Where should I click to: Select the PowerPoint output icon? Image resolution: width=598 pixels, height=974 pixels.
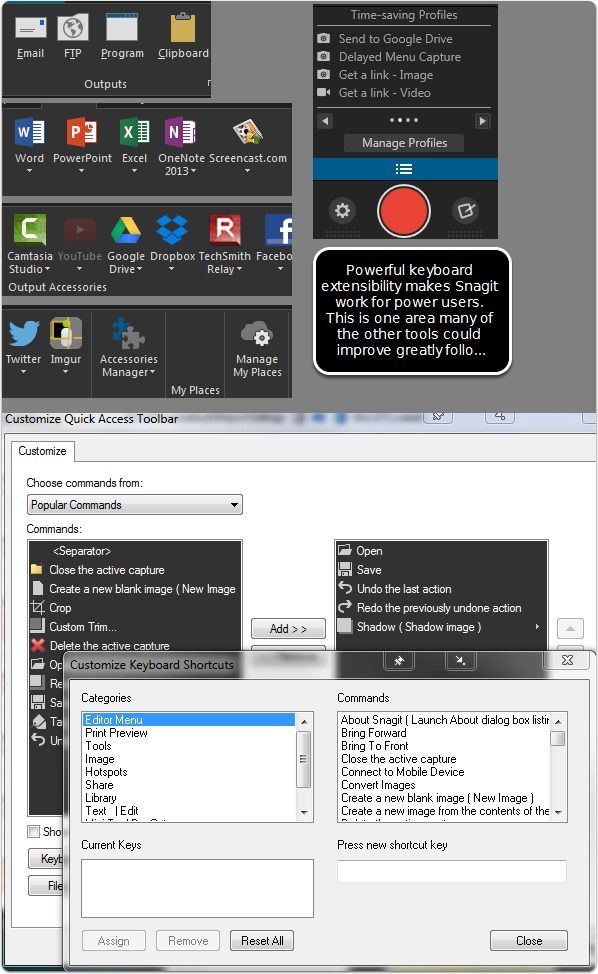pyautogui.click(x=82, y=133)
